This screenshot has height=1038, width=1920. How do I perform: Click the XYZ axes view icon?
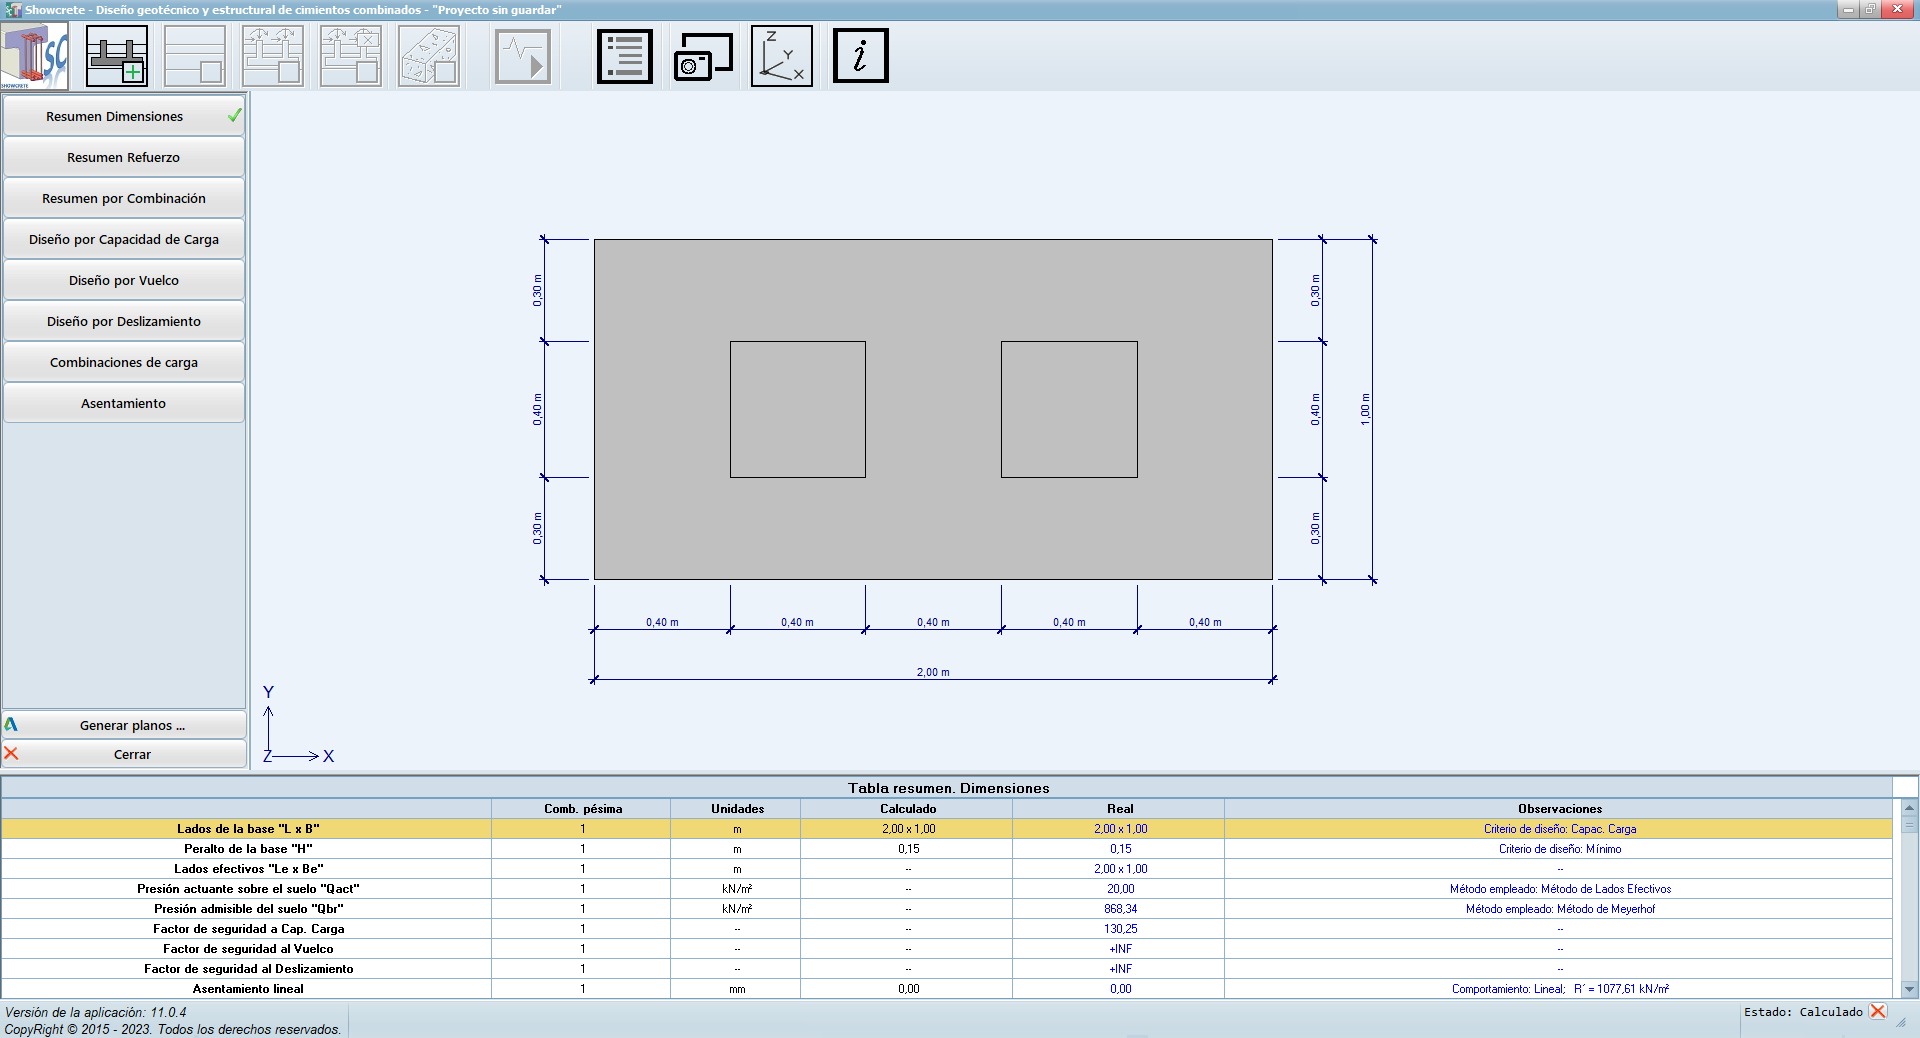[x=781, y=56]
